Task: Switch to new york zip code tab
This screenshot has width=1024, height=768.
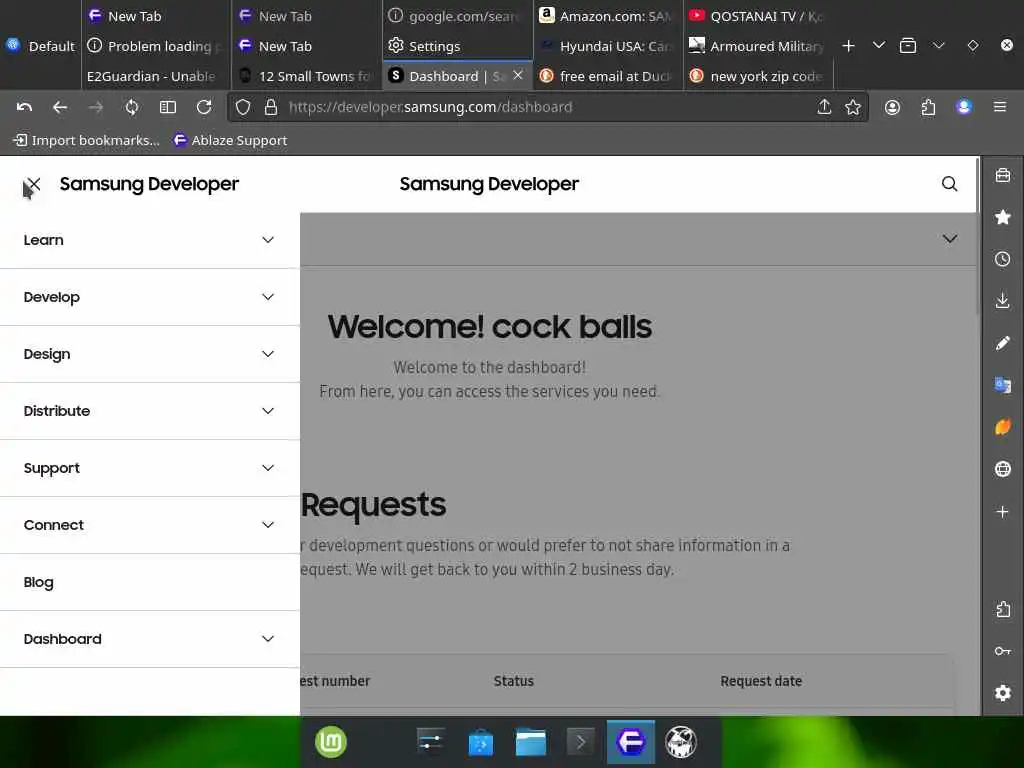Action: pyautogui.click(x=758, y=76)
